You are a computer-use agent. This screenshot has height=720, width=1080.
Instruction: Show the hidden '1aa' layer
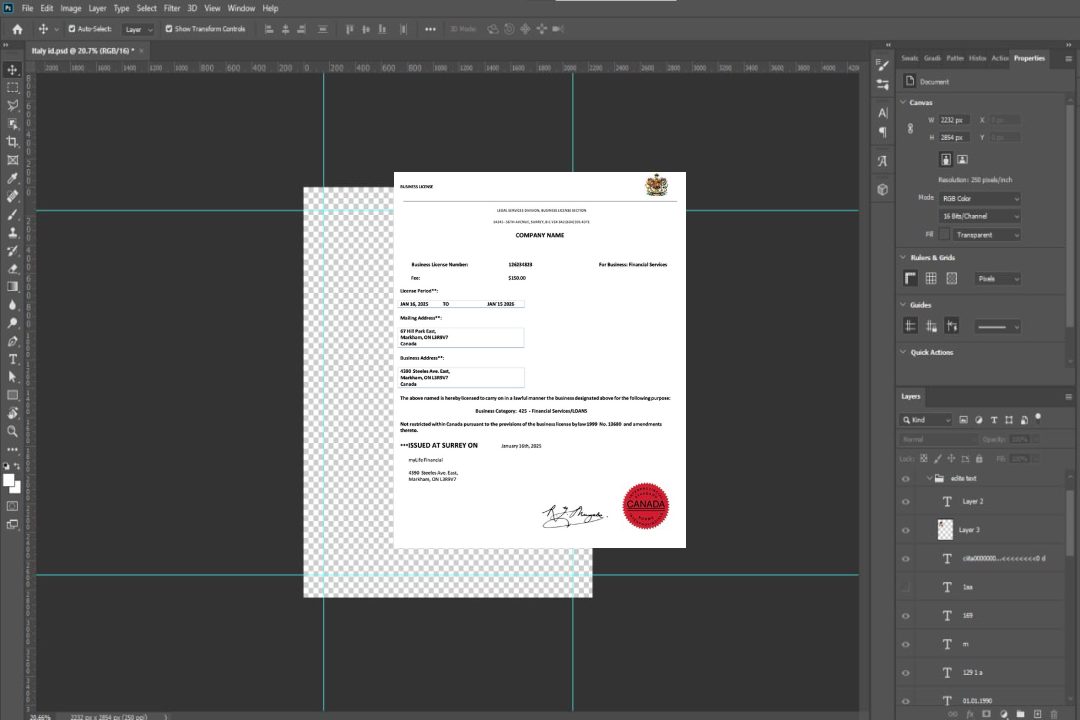pos(906,587)
